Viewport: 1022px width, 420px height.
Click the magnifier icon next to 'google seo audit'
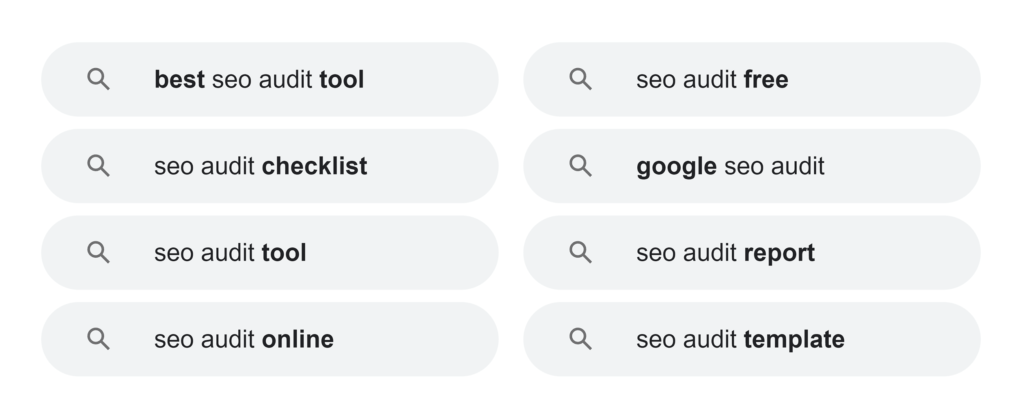[580, 166]
